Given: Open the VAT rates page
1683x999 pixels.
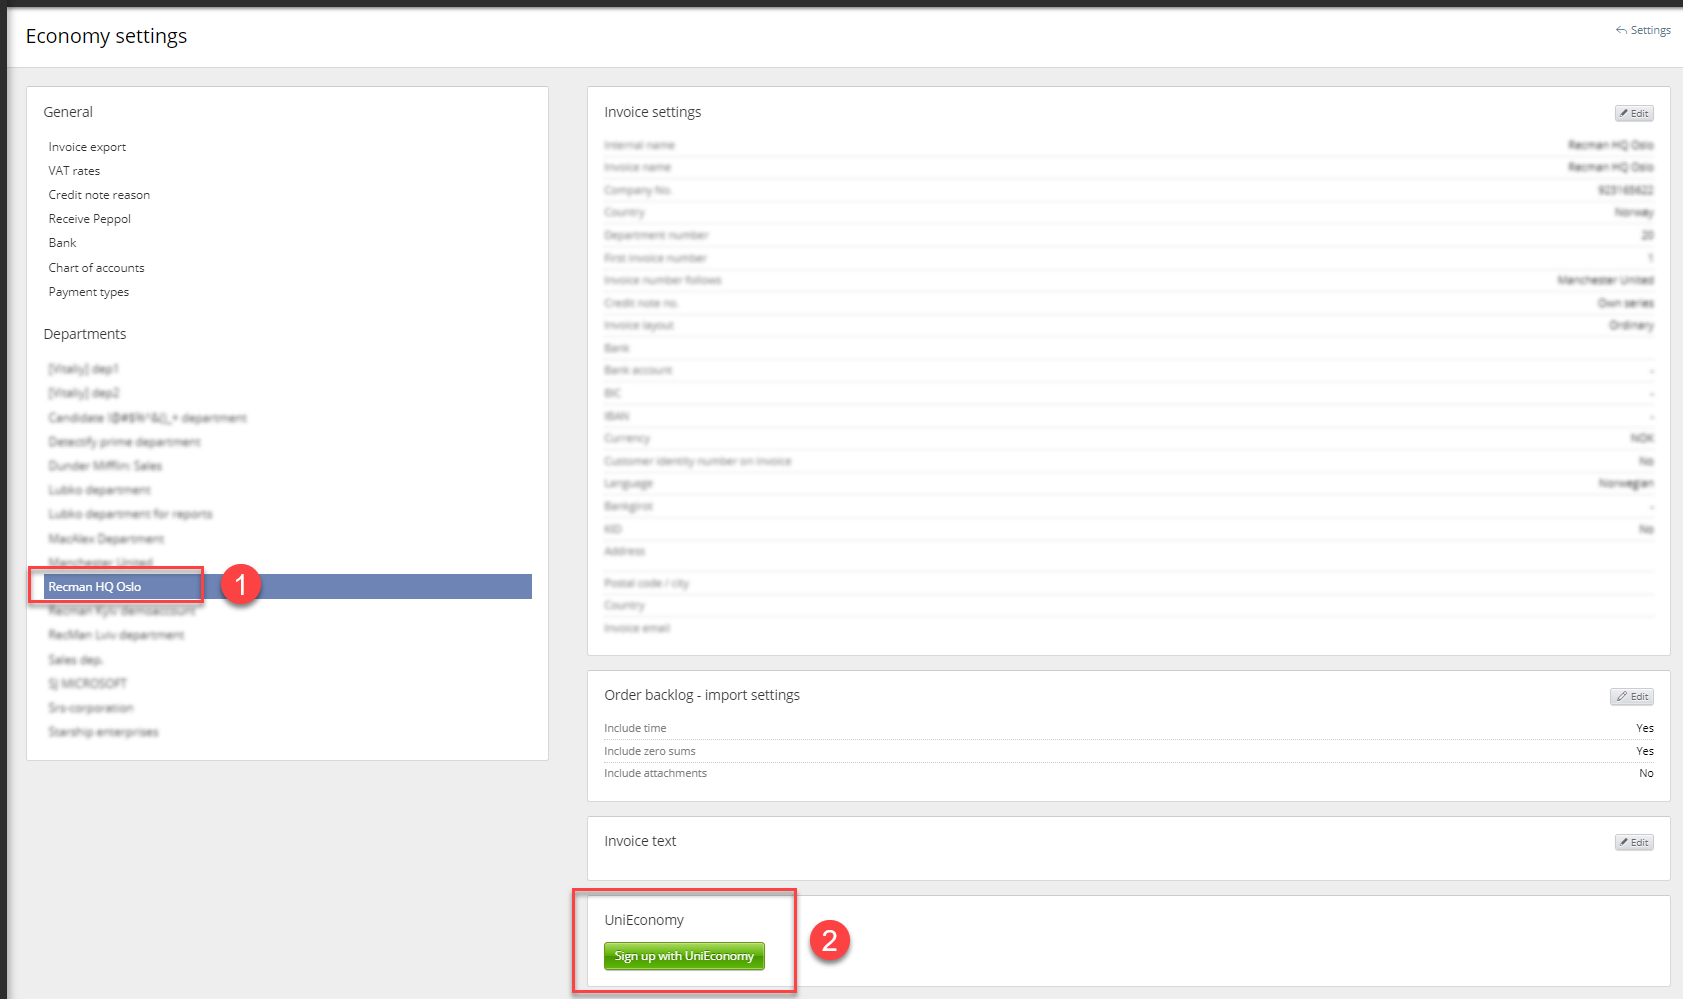Looking at the screenshot, I should click(74, 171).
